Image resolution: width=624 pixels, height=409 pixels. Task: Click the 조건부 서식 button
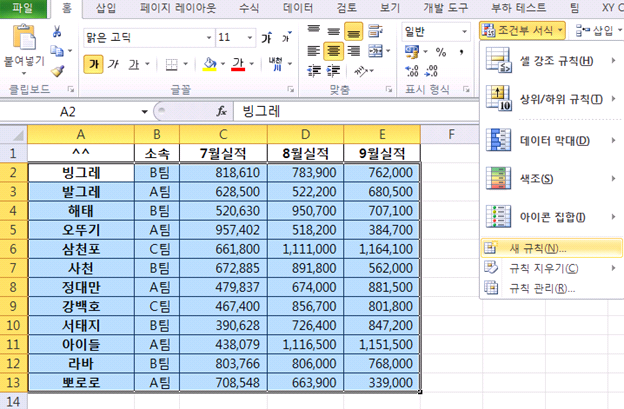[x=522, y=31]
